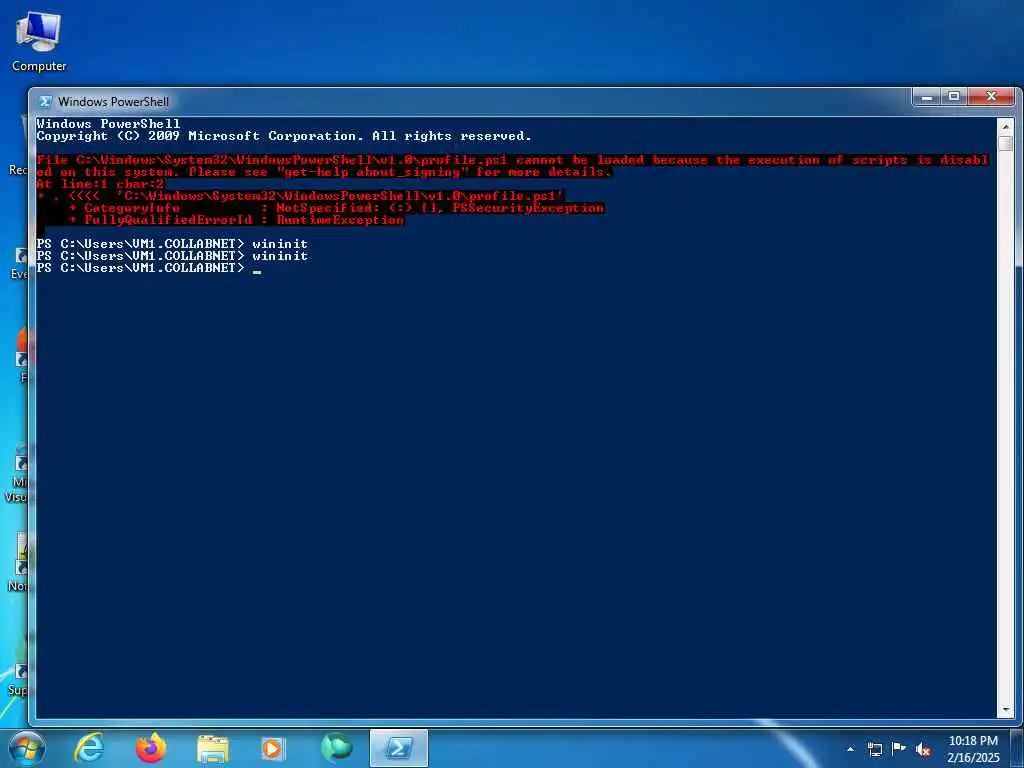This screenshot has height=768, width=1024.
Task: Maximize the Windows PowerShell window
Action: (953, 97)
